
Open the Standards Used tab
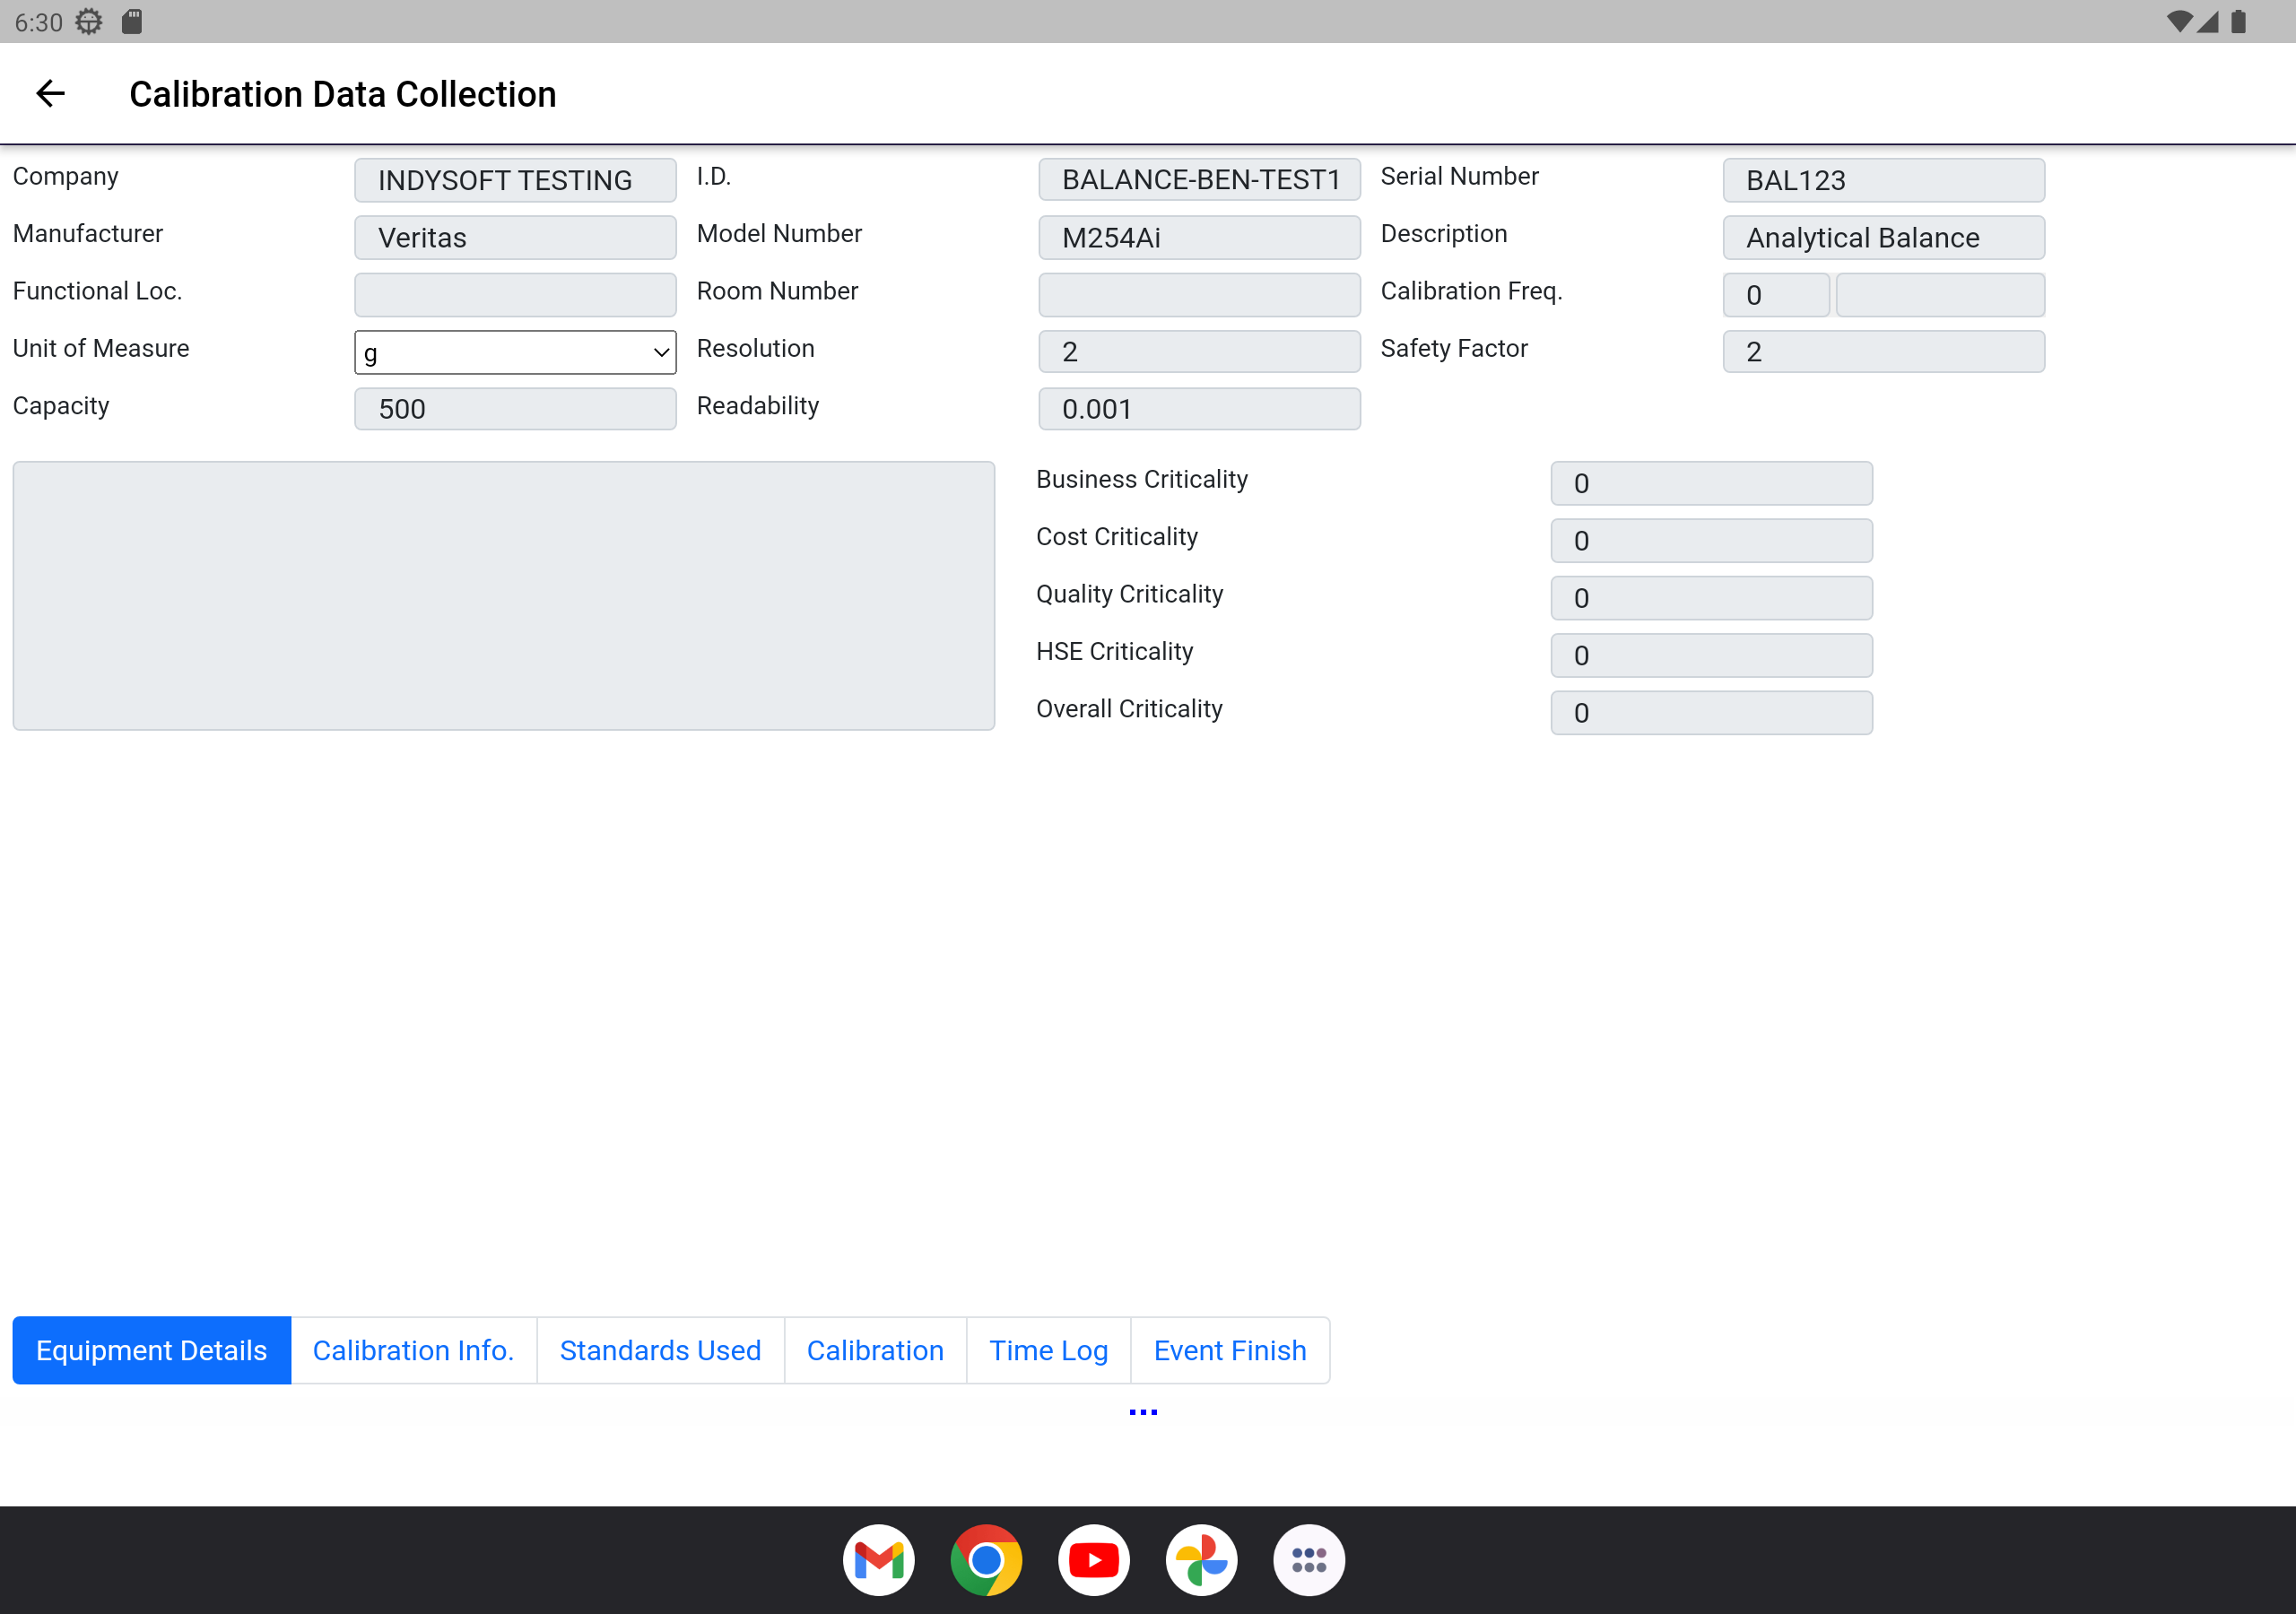[660, 1350]
